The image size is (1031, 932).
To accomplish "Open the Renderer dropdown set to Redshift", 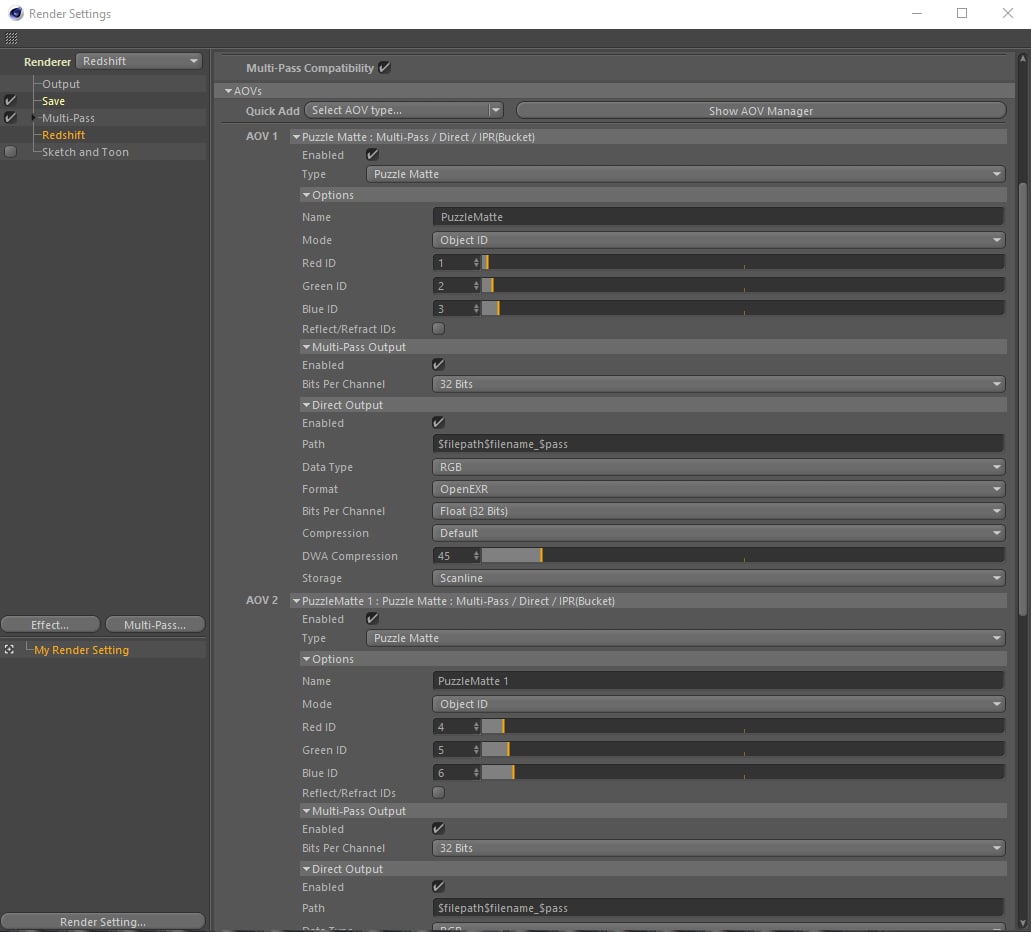I will point(139,61).
